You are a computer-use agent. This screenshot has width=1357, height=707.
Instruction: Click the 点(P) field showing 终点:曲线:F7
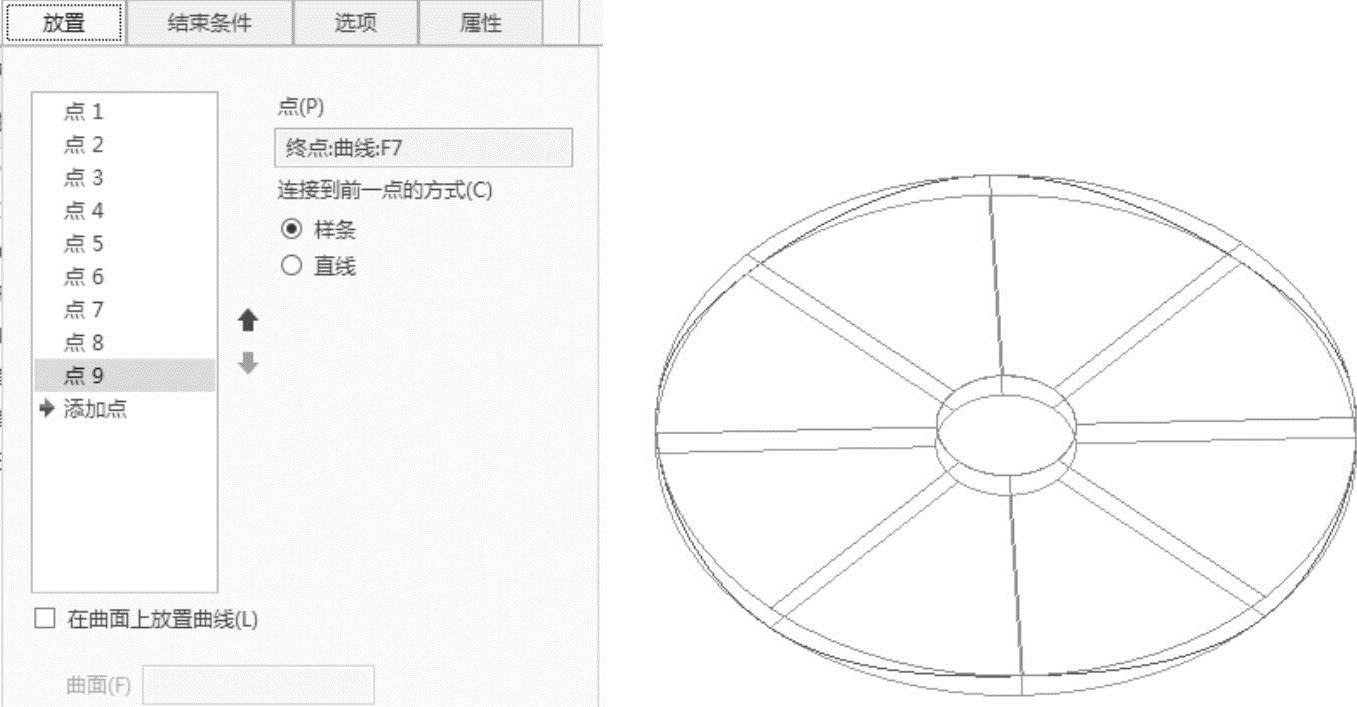[423, 148]
